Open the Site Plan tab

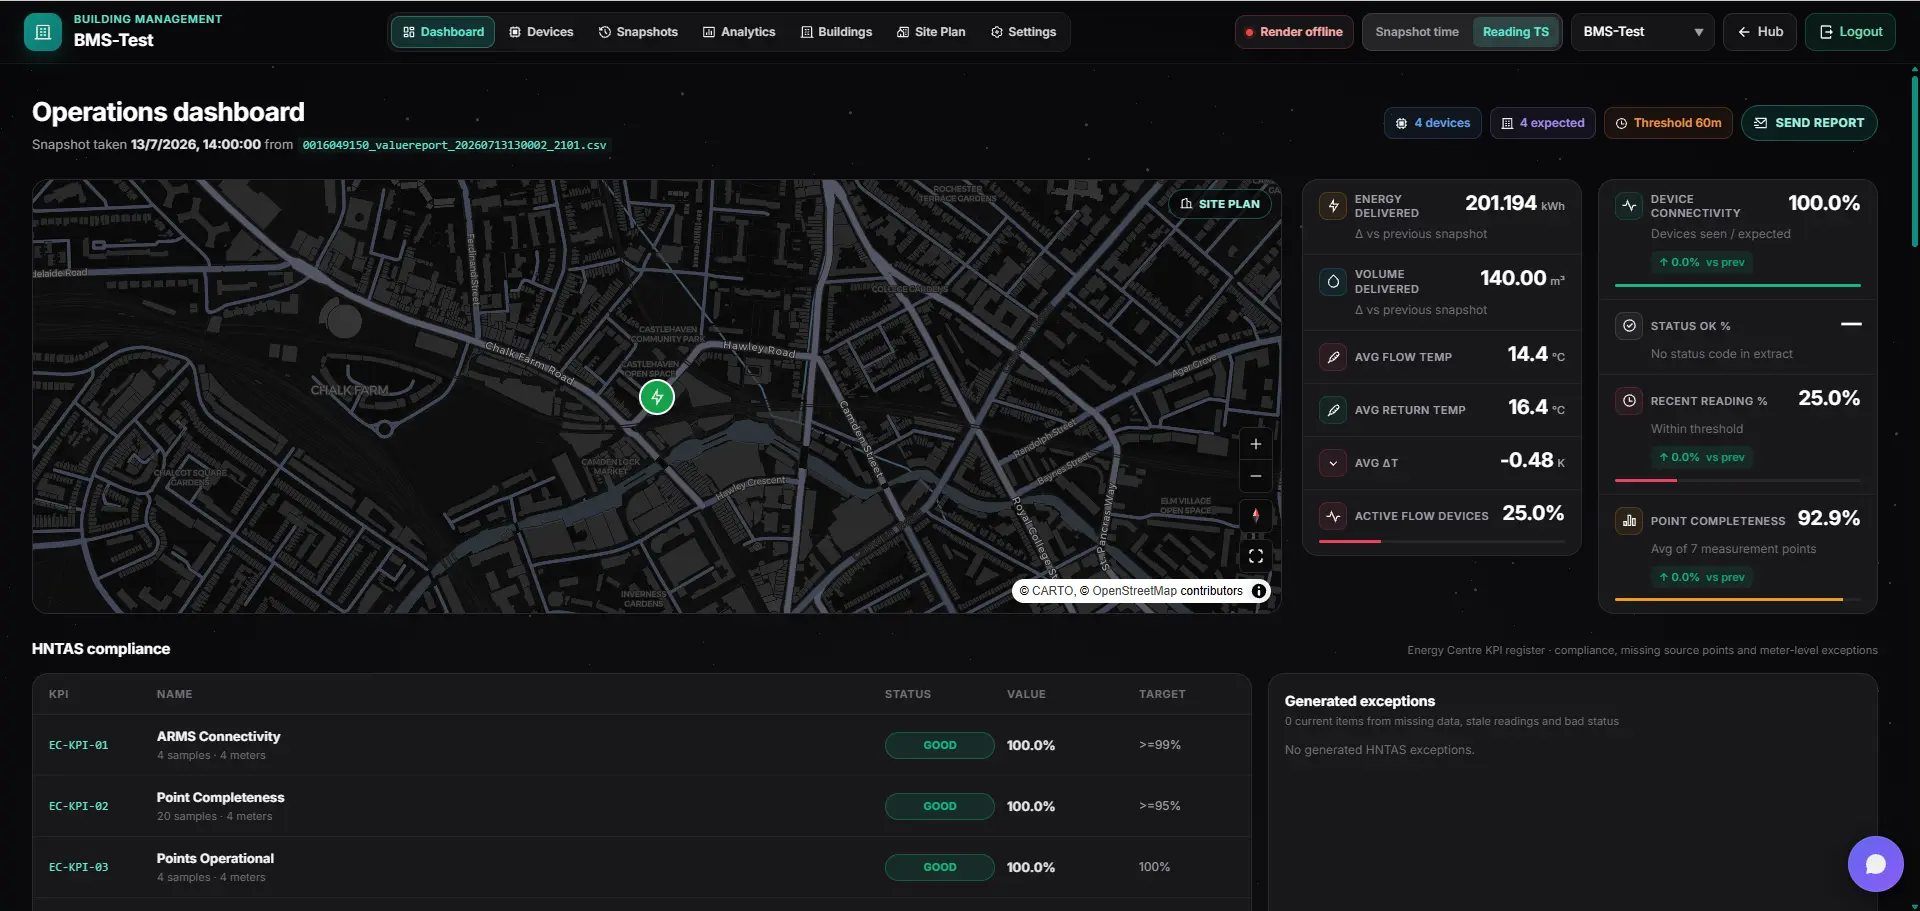tap(931, 32)
